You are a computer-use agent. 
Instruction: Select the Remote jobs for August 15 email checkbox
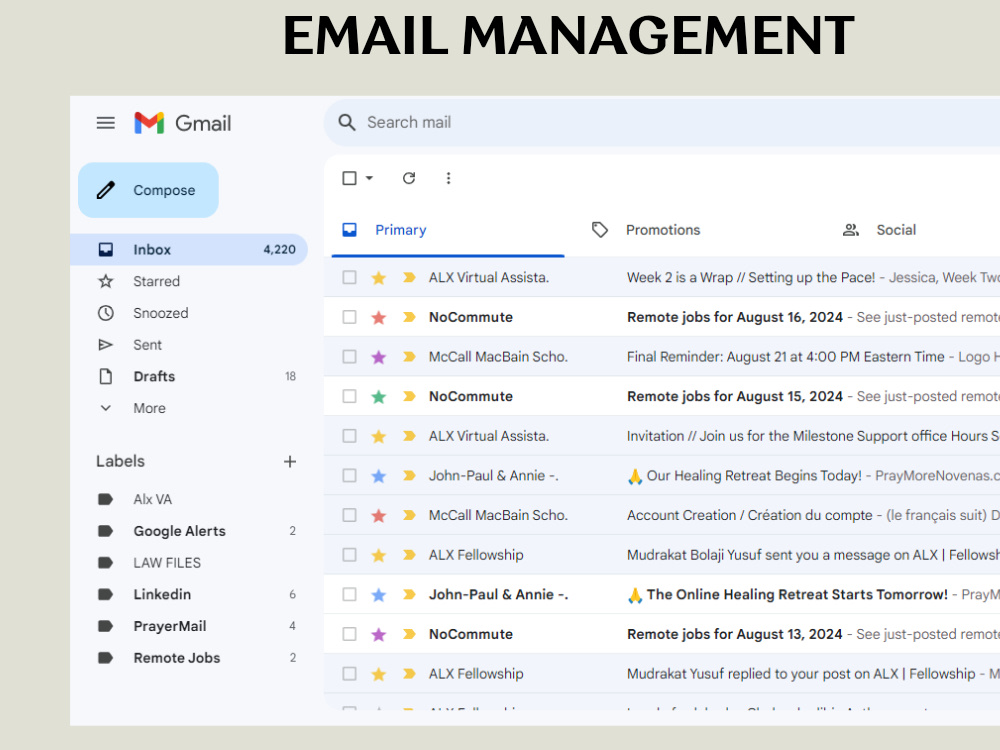[x=349, y=396]
